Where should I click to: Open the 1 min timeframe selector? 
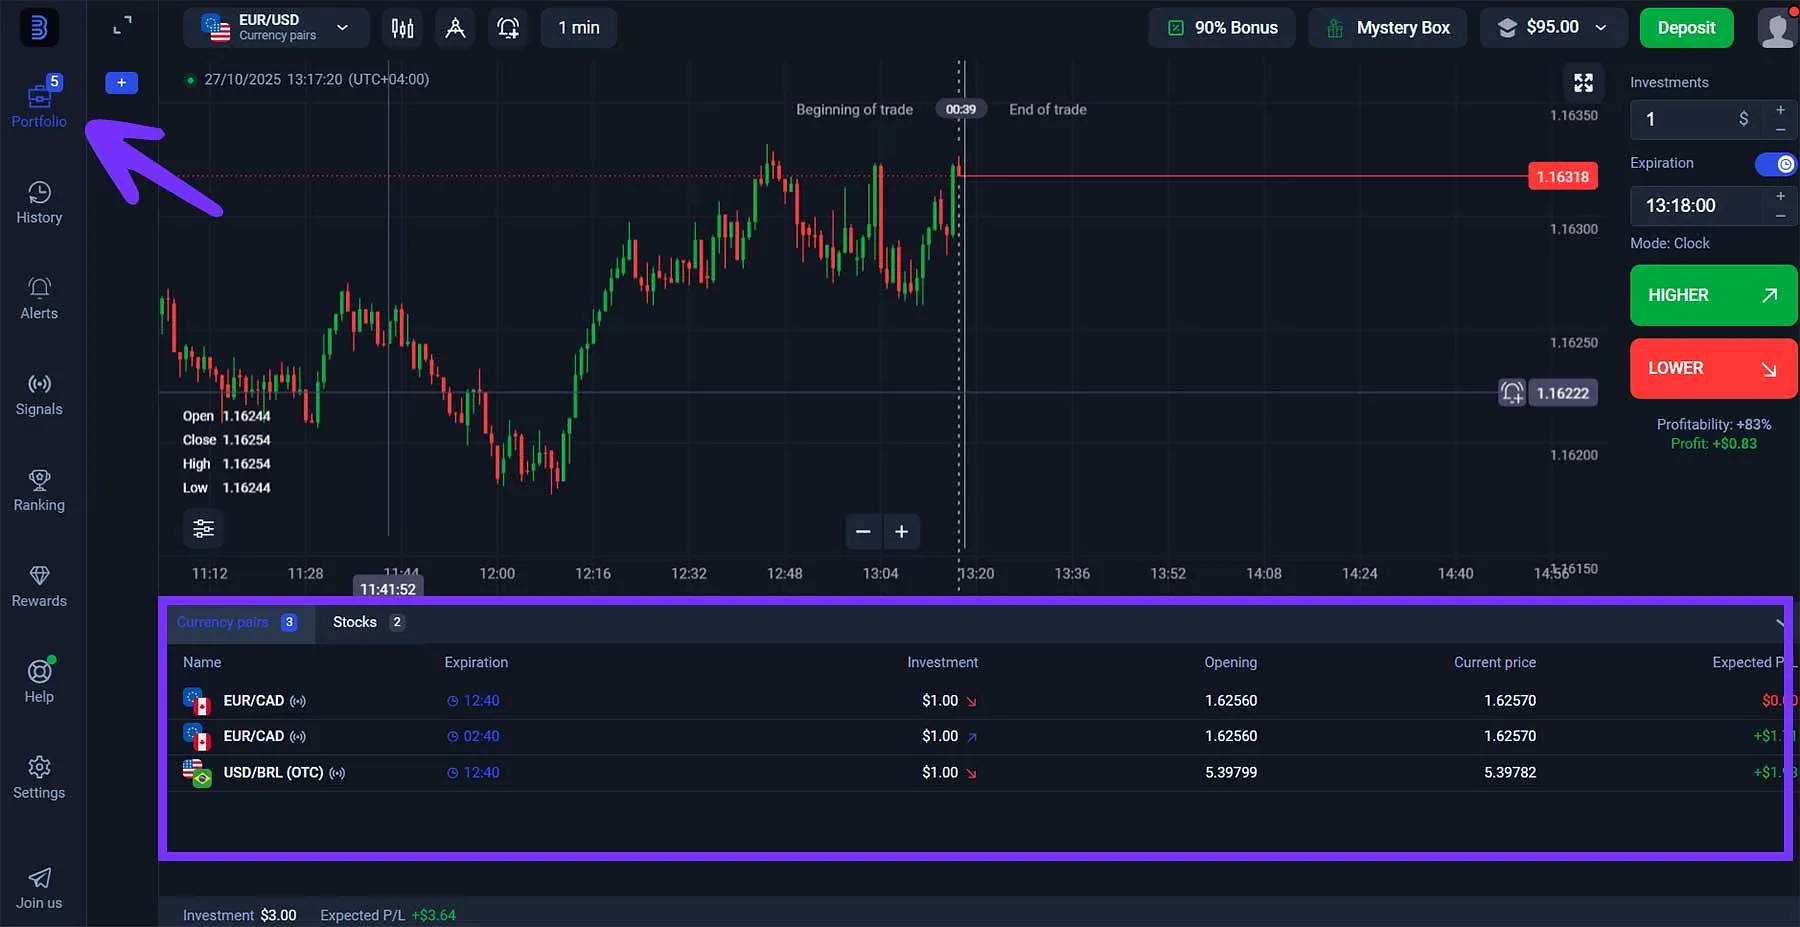[x=578, y=27]
